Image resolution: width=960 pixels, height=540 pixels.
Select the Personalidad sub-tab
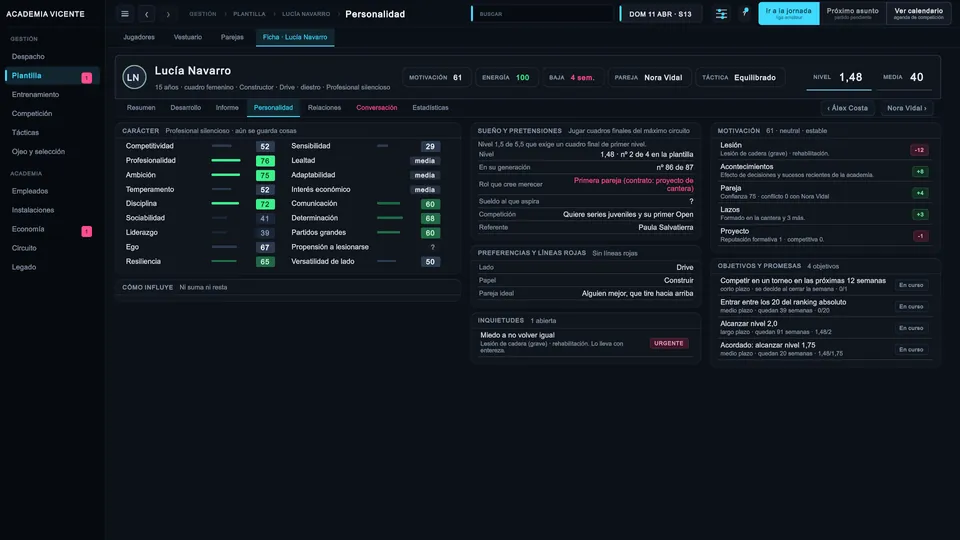273,108
